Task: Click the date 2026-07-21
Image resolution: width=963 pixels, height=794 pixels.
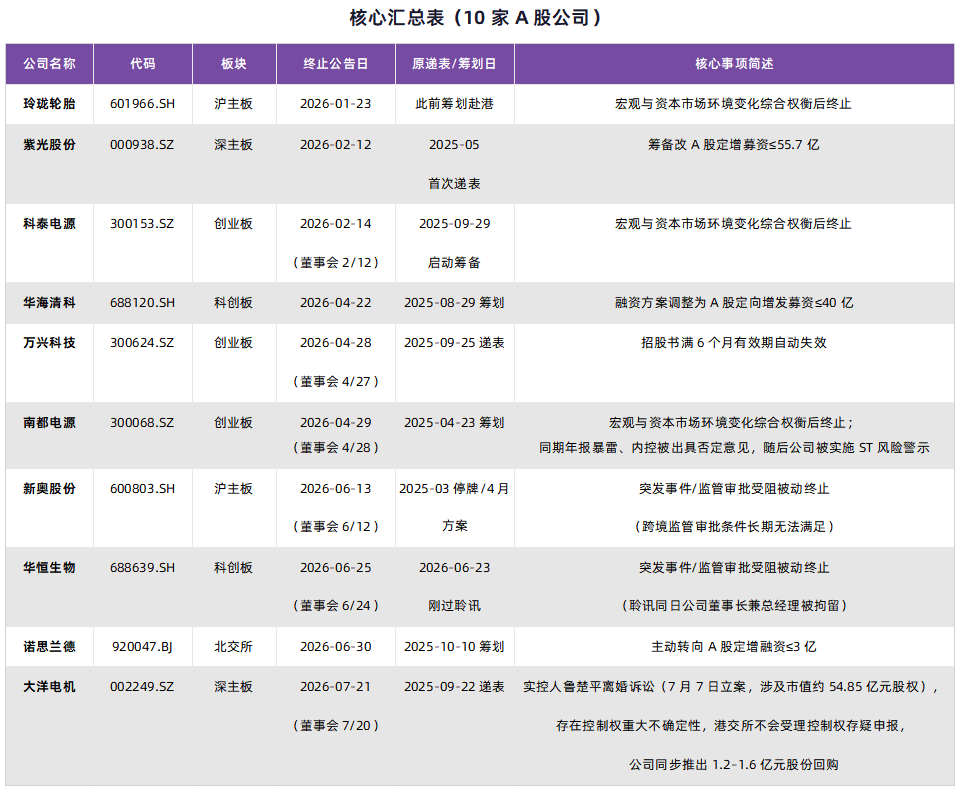Action: coord(336,687)
